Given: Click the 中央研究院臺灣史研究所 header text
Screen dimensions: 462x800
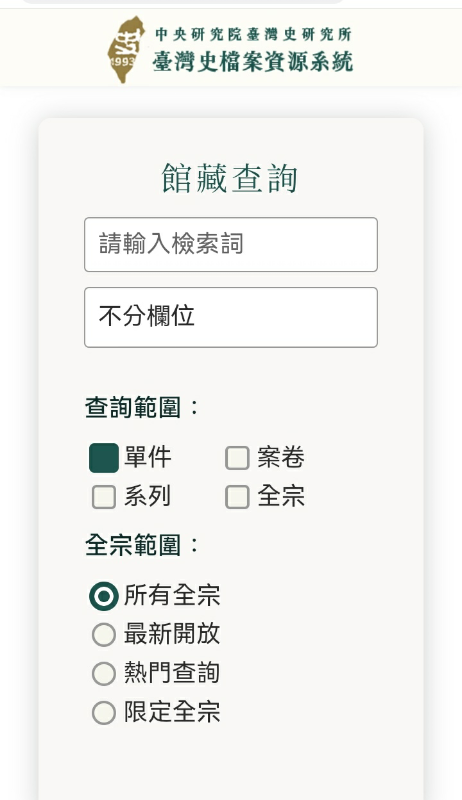Looking at the screenshot, I should 253,34.
